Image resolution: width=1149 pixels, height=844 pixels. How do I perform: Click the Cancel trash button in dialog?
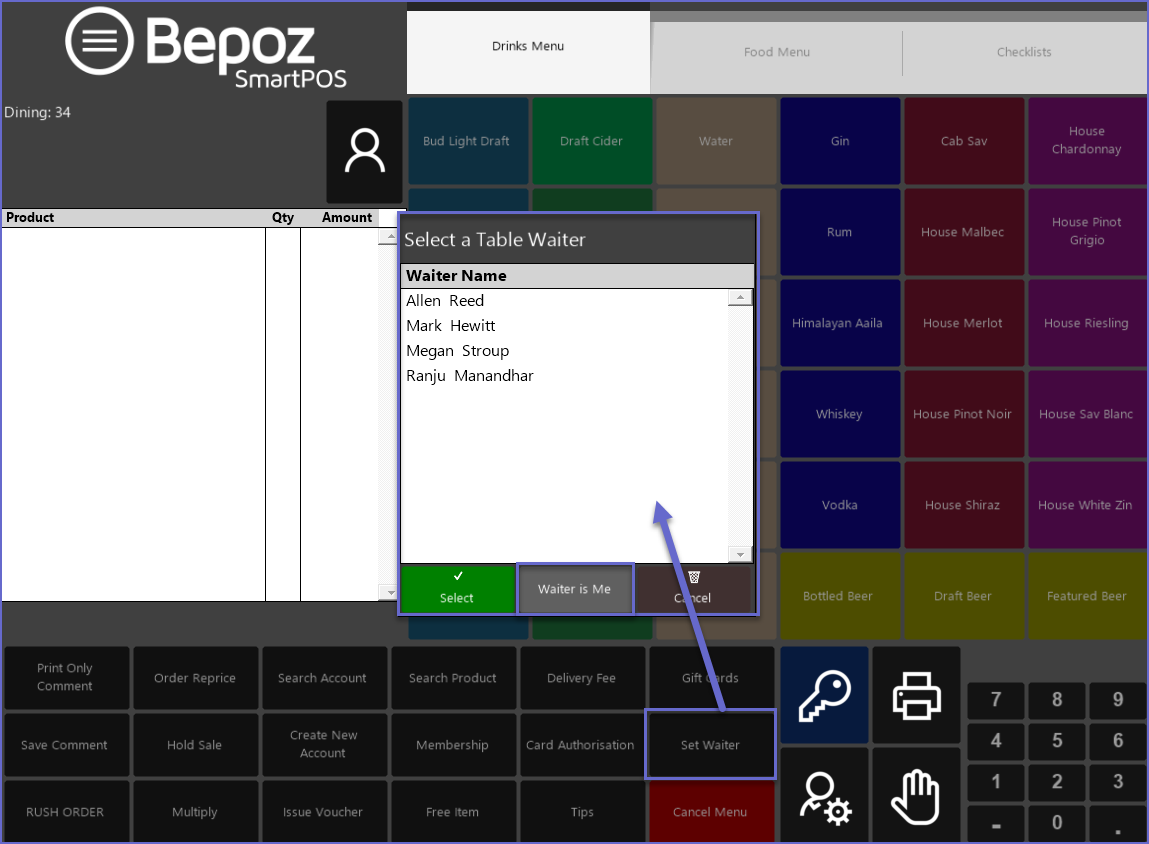coord(693,588)
